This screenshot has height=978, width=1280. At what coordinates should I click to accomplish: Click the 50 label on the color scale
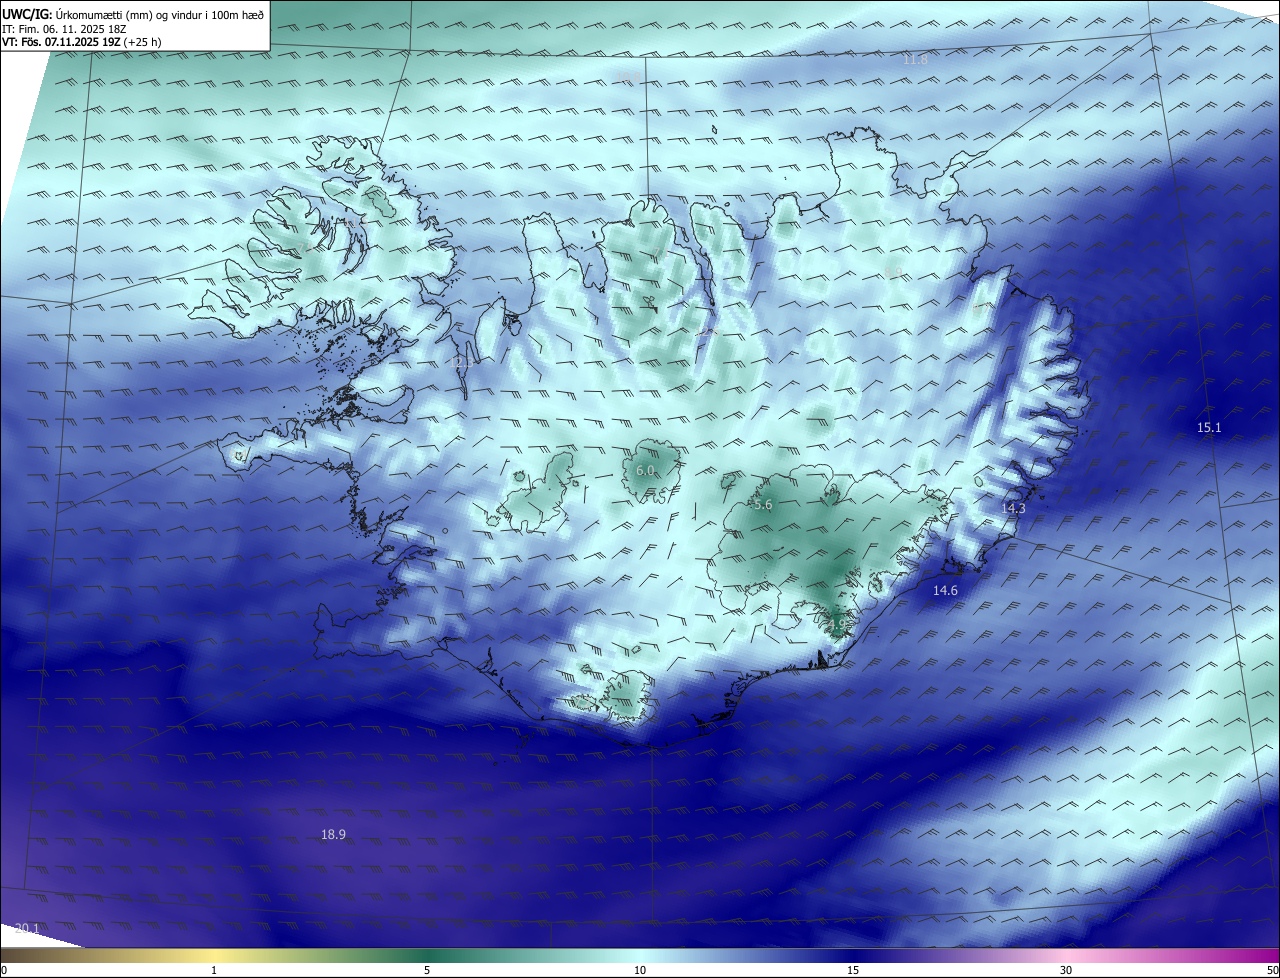1271,970
